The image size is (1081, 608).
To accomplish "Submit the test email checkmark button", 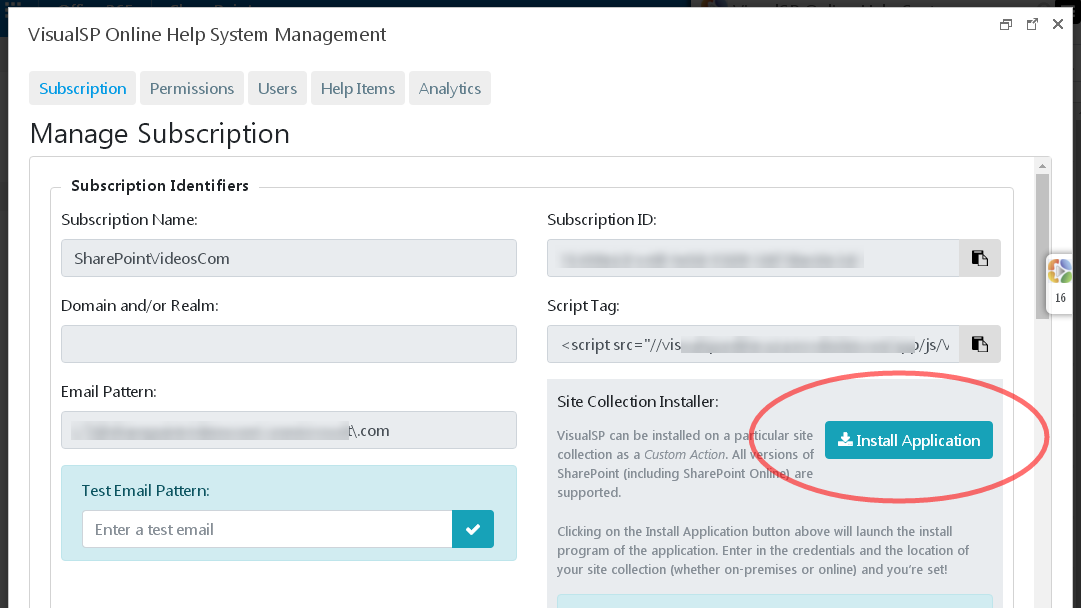I will (473, 529).
